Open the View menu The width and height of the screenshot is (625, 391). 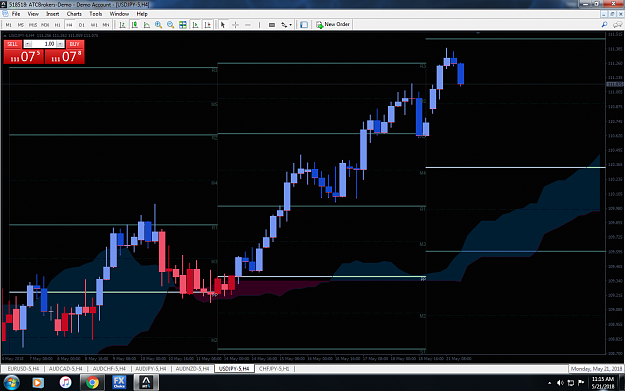pyautogui.click(x=33, y=14)
